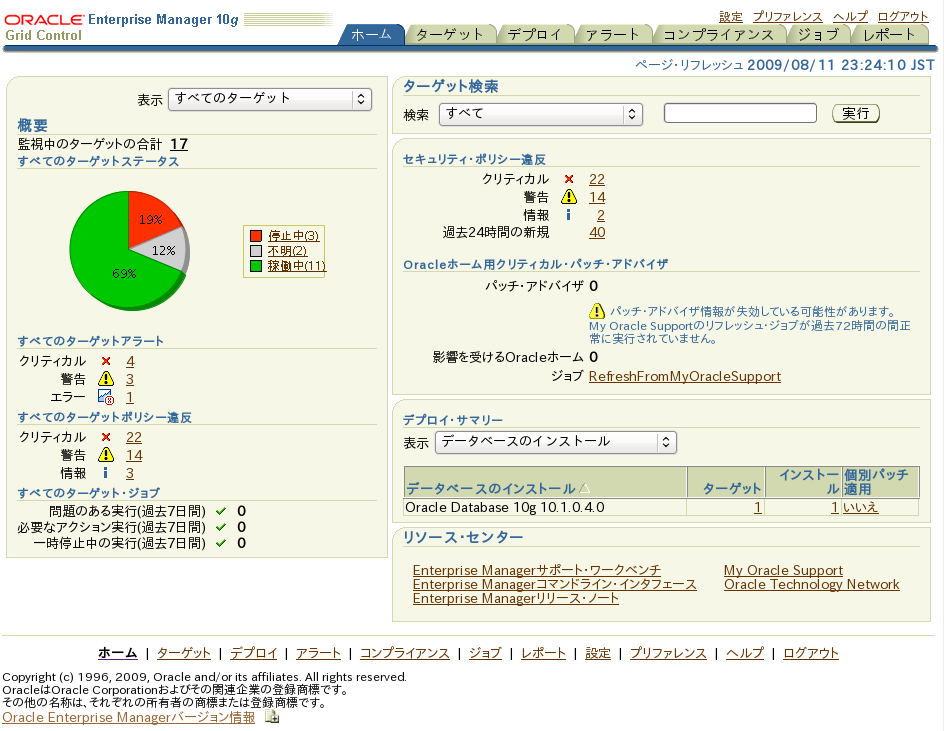The width and height of the screenshot is (944, 731).
Task: Switch to the レポート tab
Action: tap(889, 35)
